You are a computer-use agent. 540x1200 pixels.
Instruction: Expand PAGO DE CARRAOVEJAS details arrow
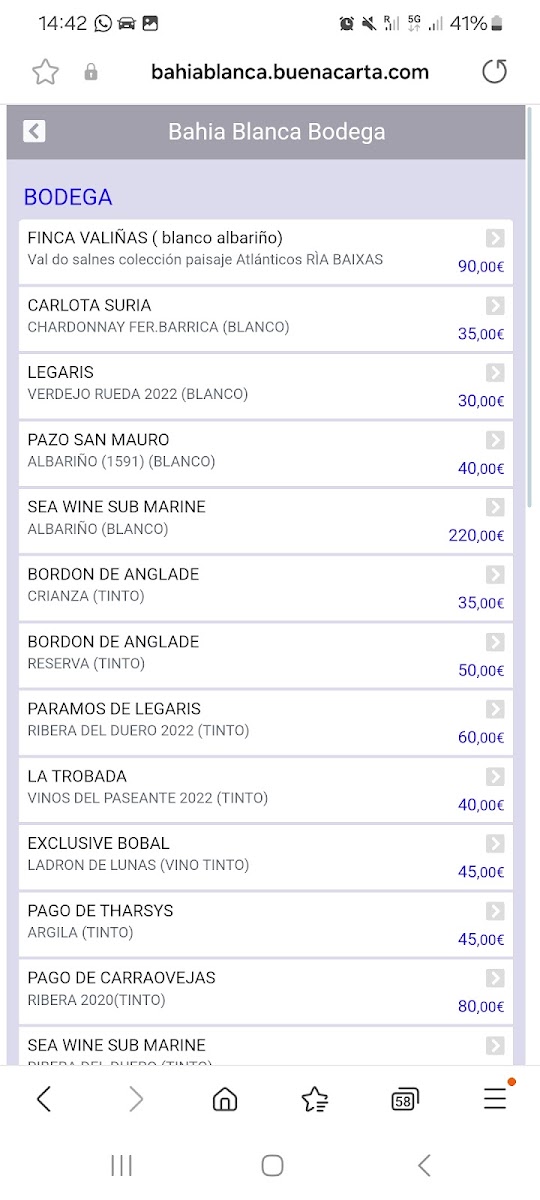(x=495, y=978)
